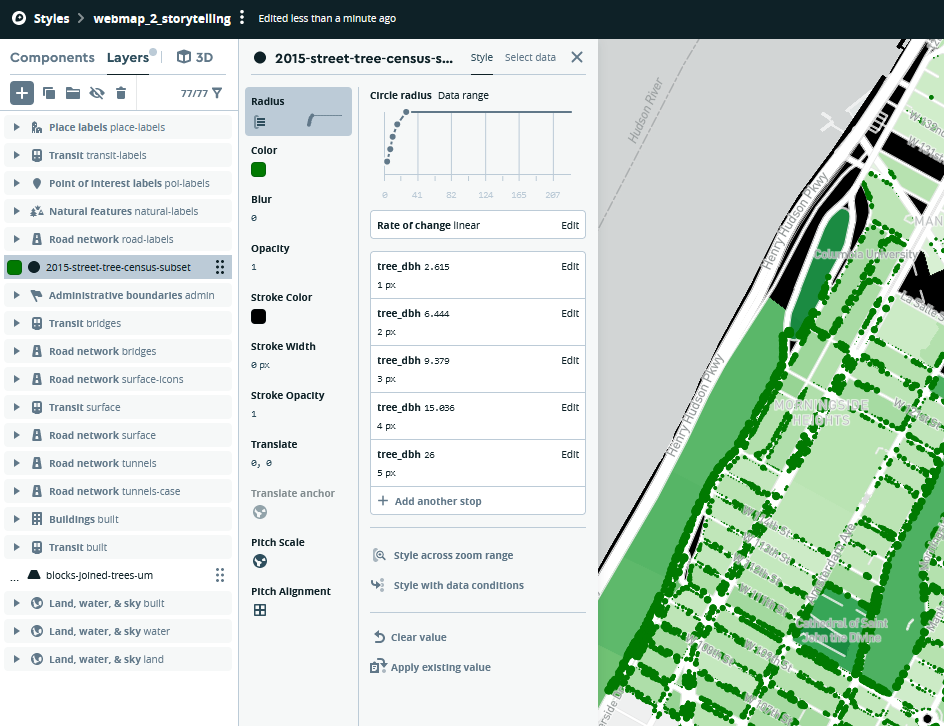Open the style options three-dot menu
Viewport: 944px width, 726px height.
[242, 18]
